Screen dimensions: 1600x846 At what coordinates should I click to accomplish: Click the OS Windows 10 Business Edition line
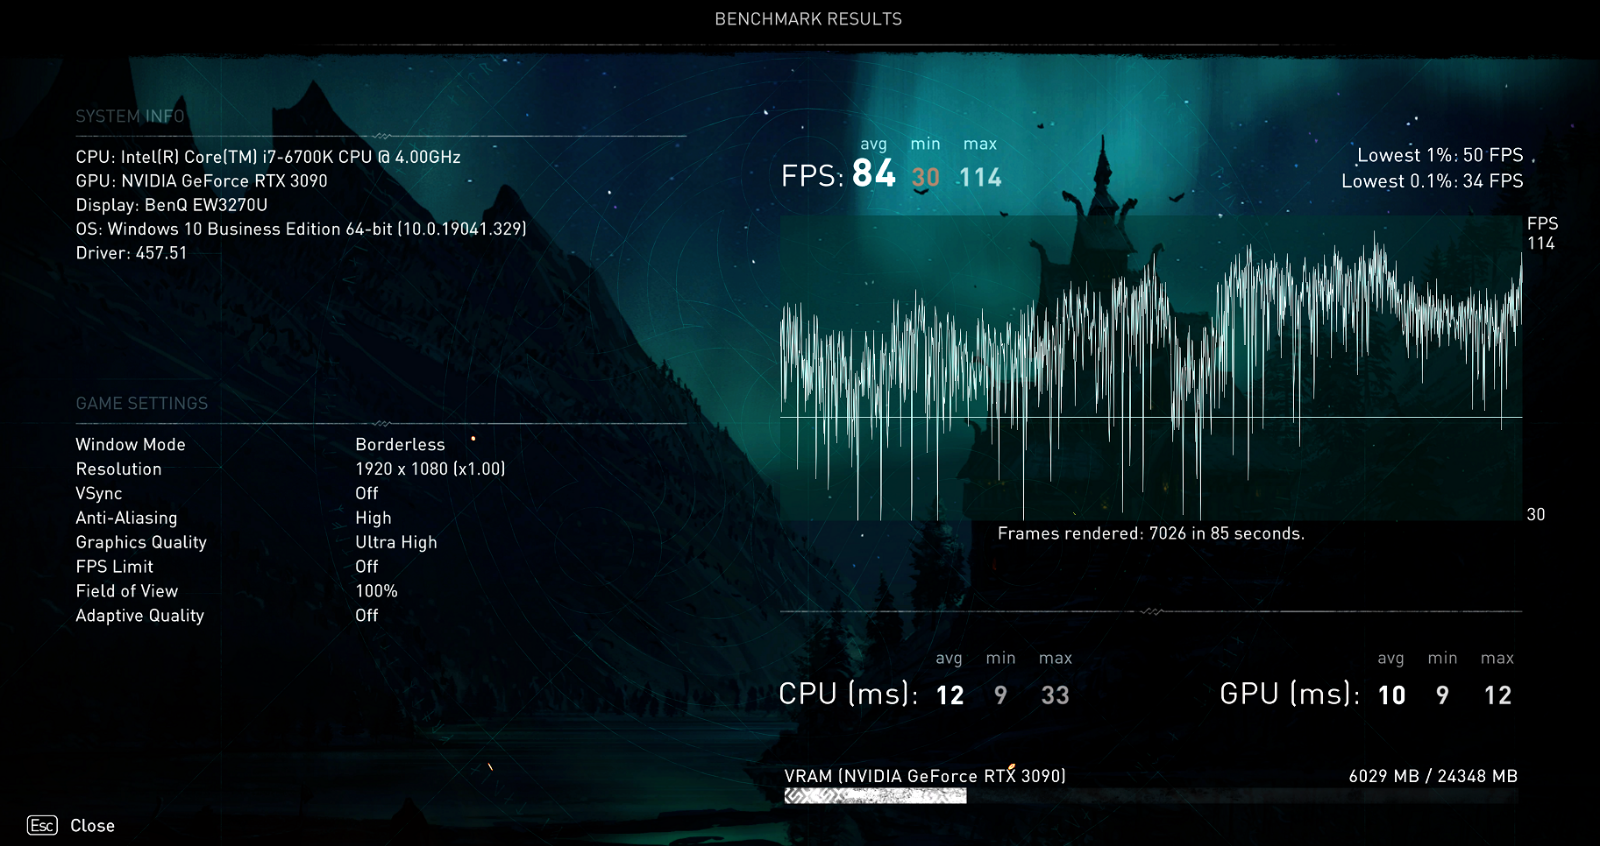pos(301,229)
